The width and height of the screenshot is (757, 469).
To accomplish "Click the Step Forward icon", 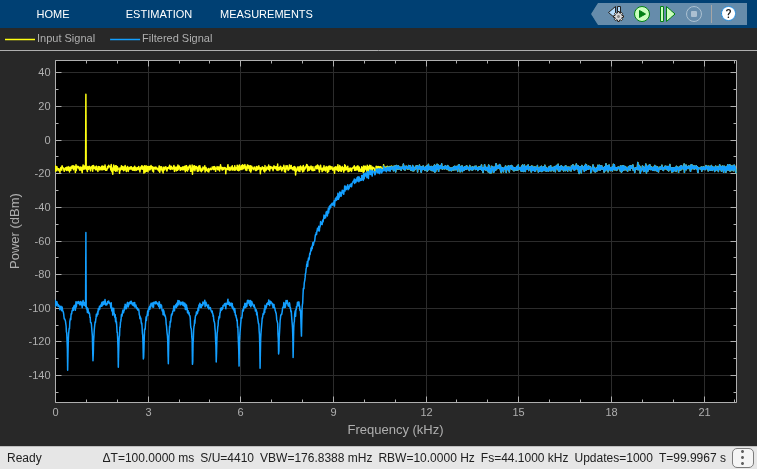I will pos(667,14).
